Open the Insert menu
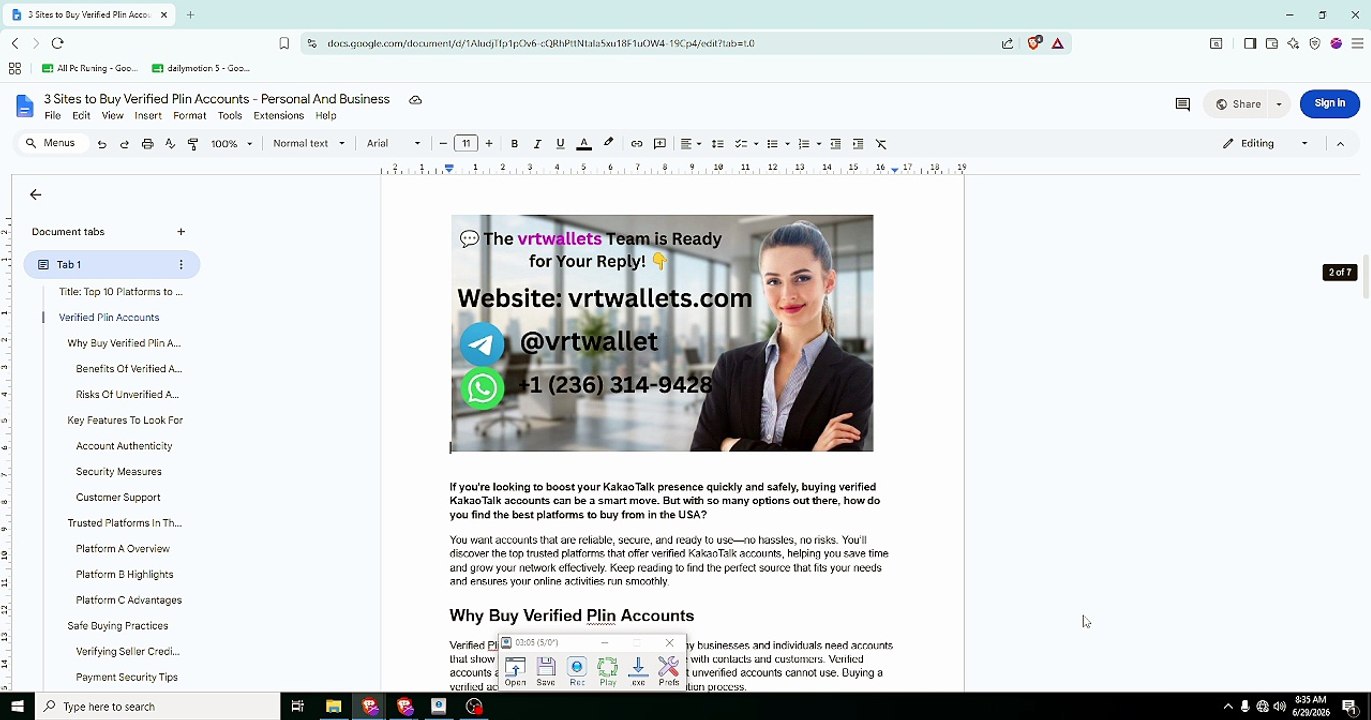 (148, 116)
